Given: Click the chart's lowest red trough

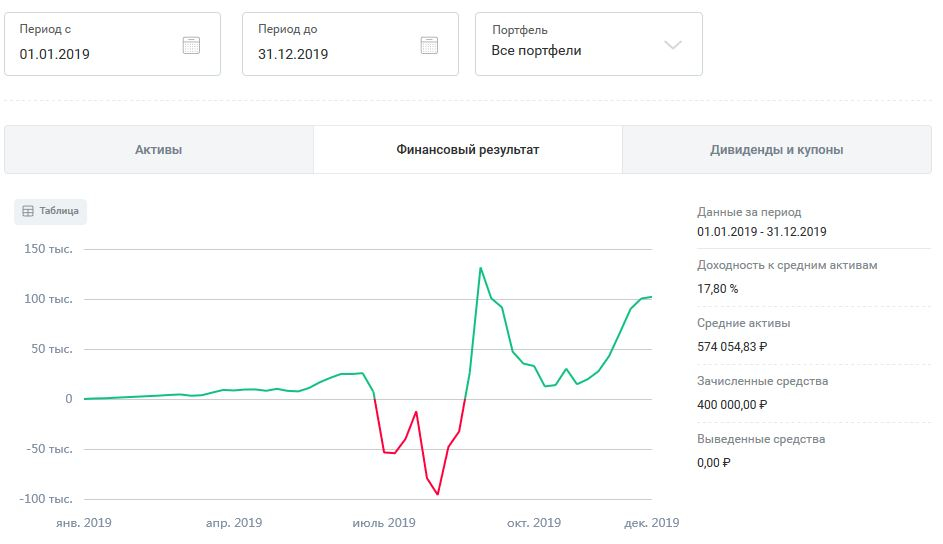Looking at the screenshot, I should [x=437, y=494].
